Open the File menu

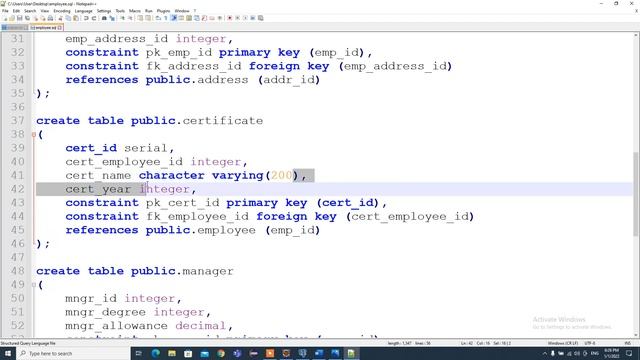click(x=5, y=11)
